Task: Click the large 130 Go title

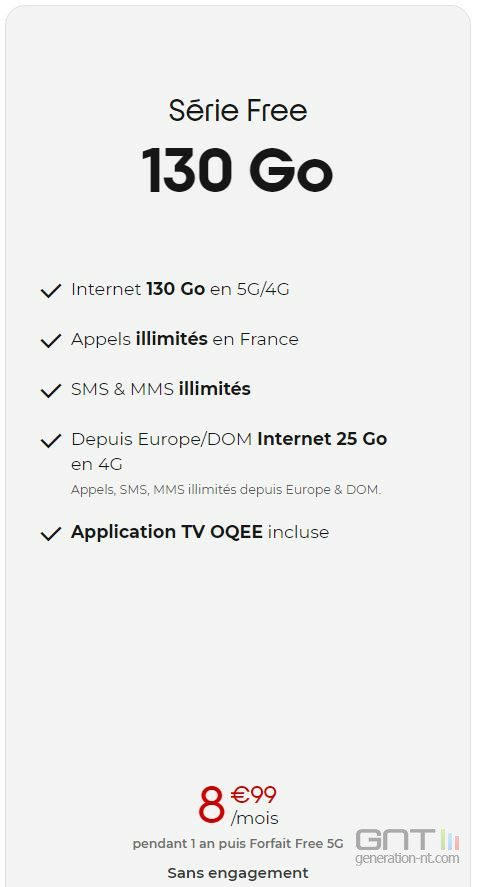Action: 237,170
